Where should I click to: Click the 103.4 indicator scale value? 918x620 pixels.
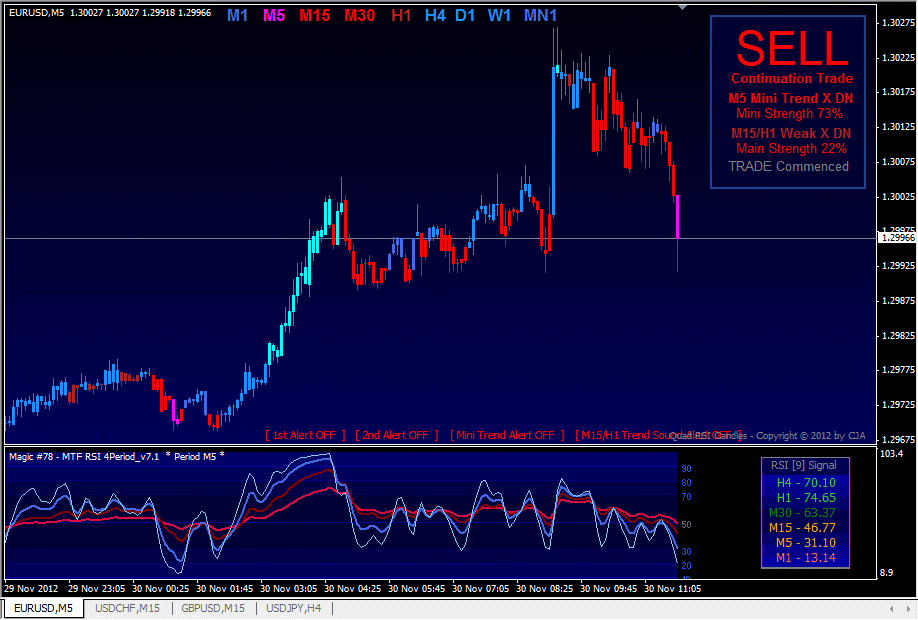[891, 454]
